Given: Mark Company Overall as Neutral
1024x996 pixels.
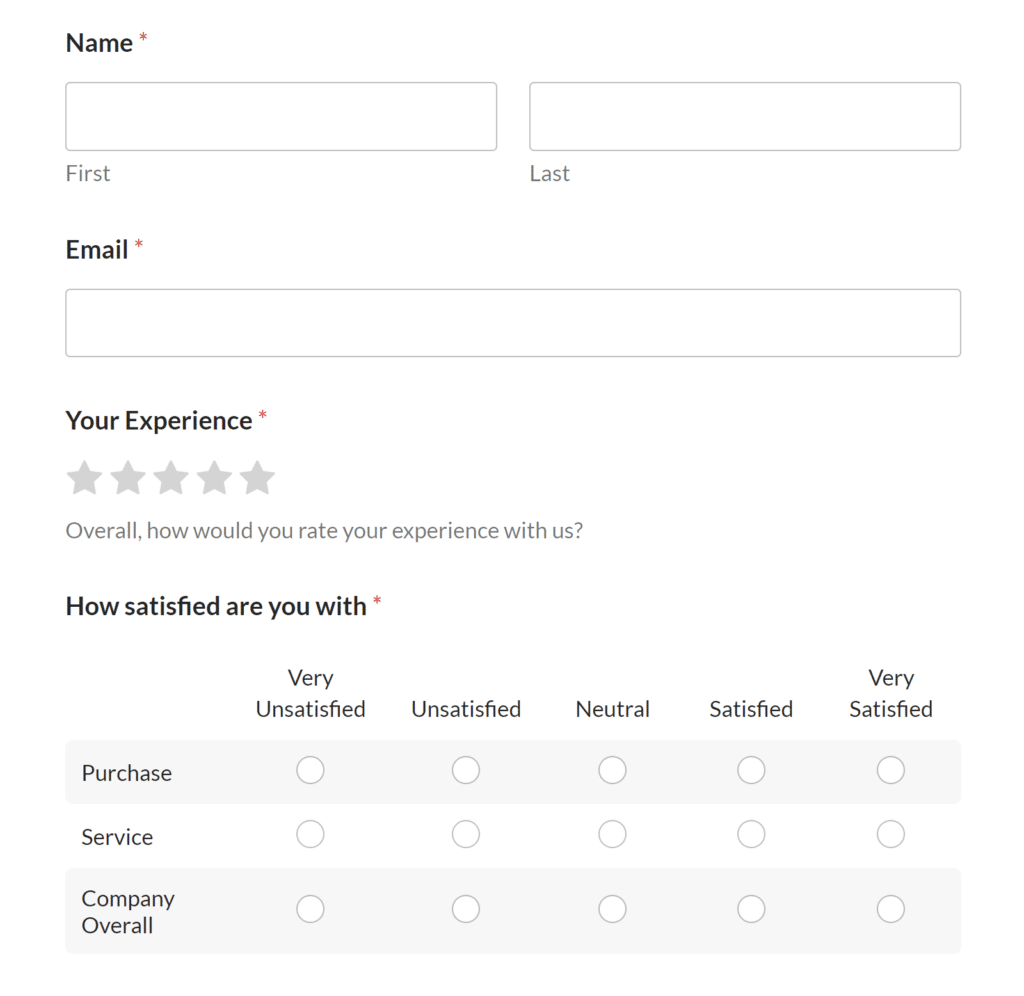Looking at the screenshot, I should click(x=612, y=908).
